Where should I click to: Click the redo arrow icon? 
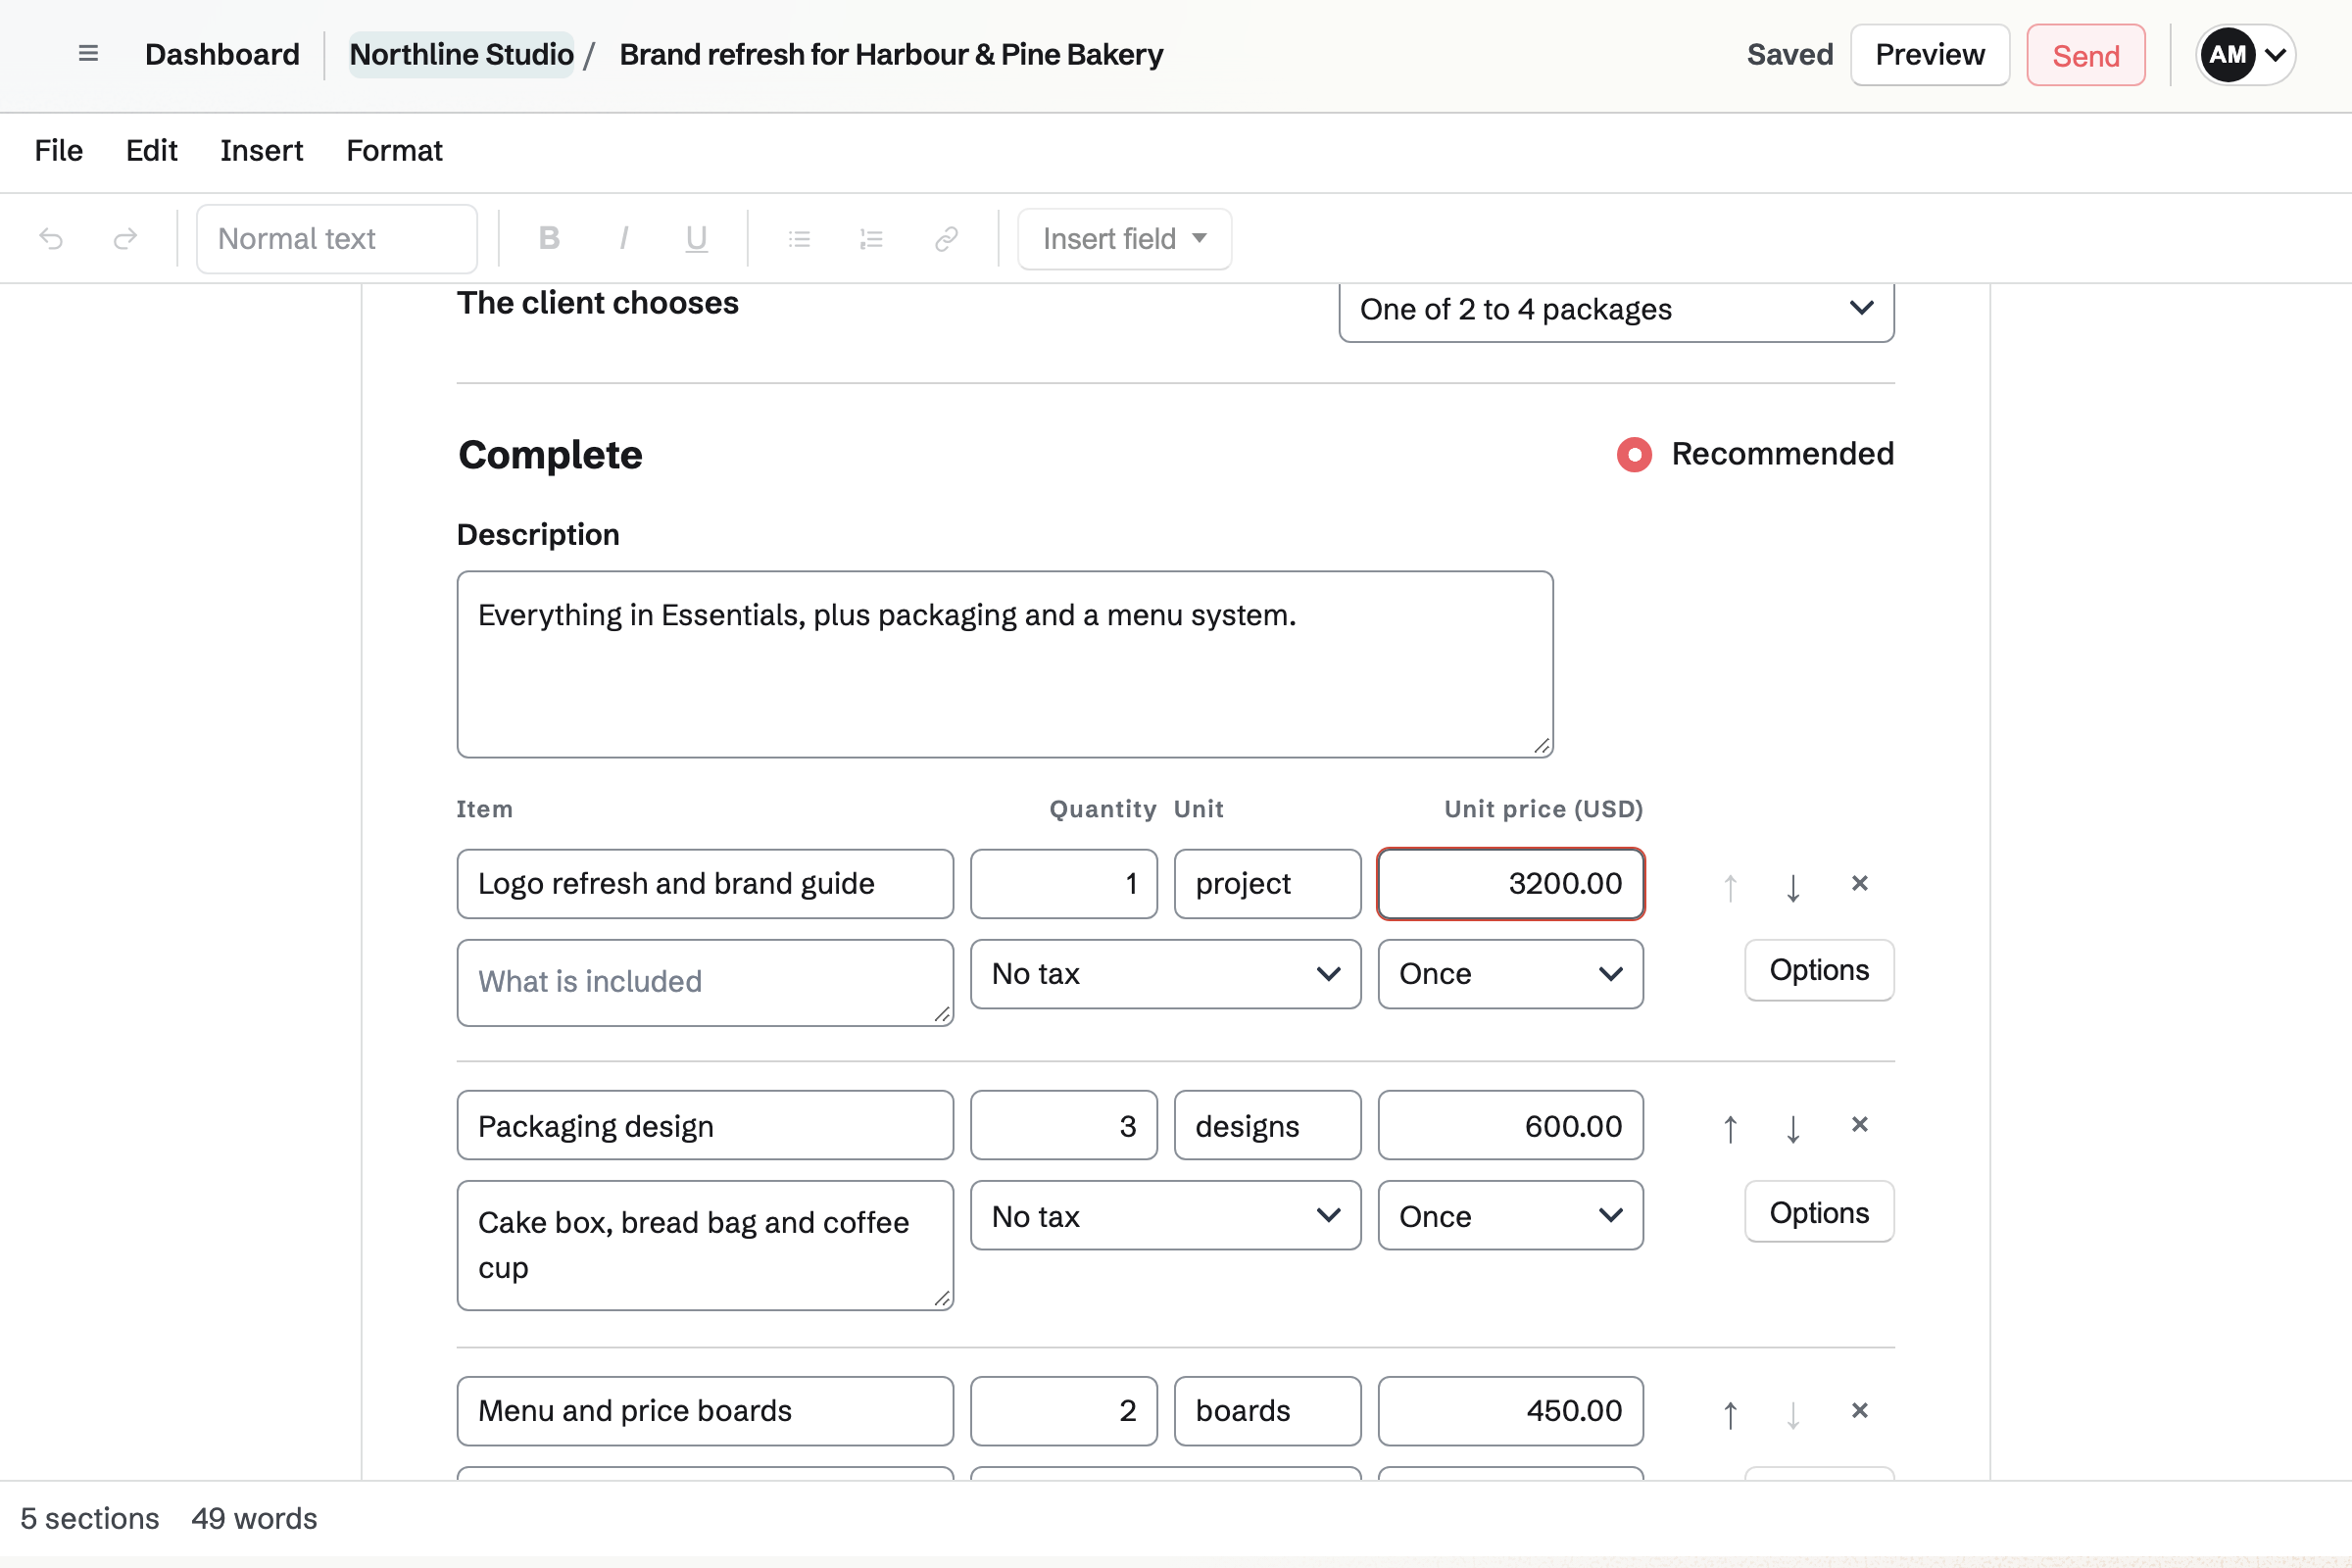pyautogui.click(x=125, y=239)
